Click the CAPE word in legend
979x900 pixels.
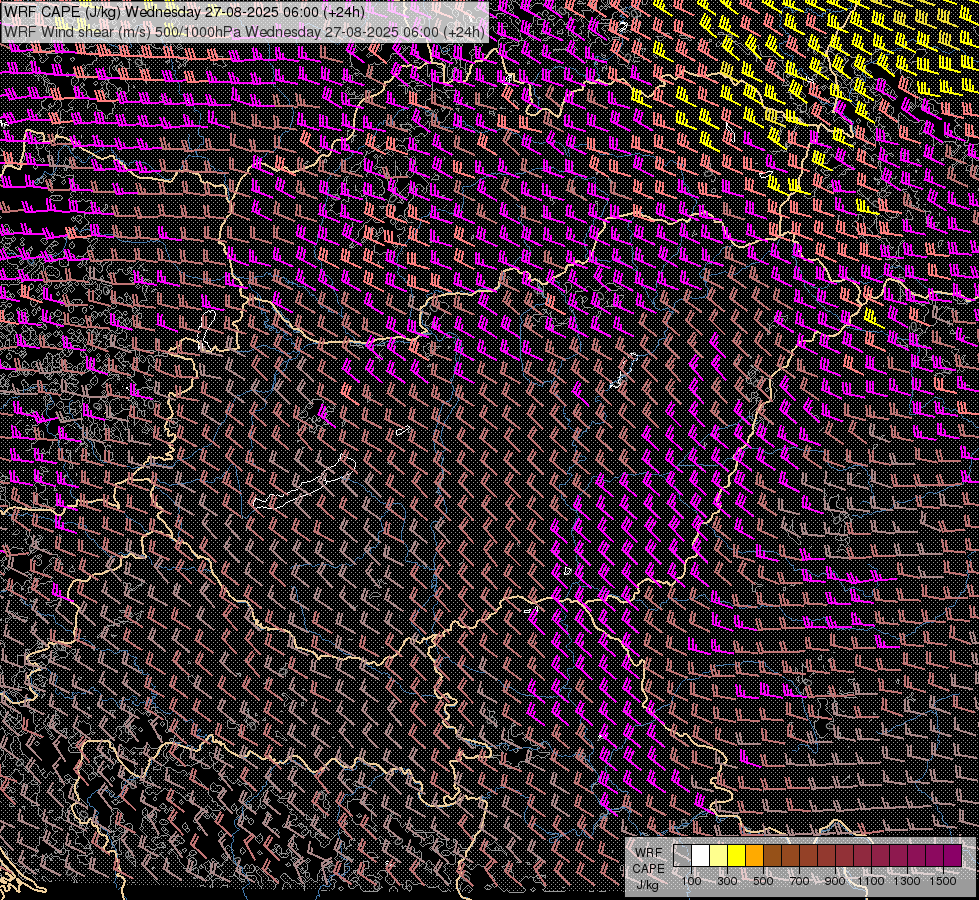pyautogui.click(x=648, y=869)
